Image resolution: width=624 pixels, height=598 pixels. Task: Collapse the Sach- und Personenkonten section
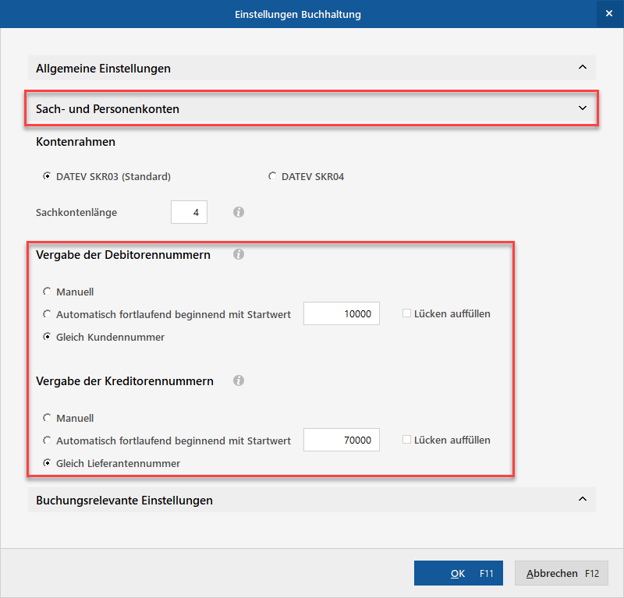[x=582, y=108]
